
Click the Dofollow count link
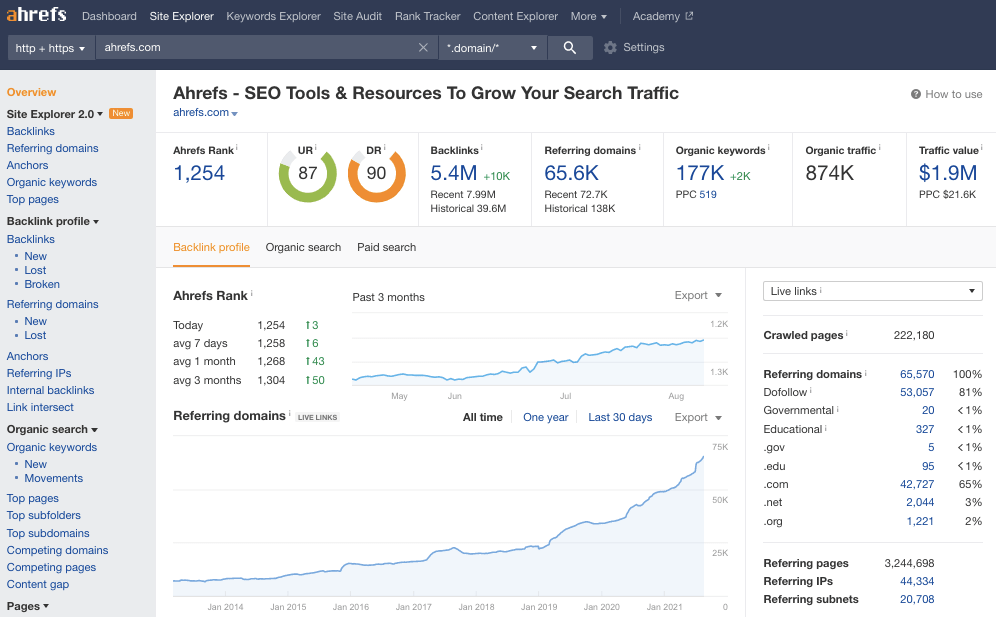click(x=916, y=391)
